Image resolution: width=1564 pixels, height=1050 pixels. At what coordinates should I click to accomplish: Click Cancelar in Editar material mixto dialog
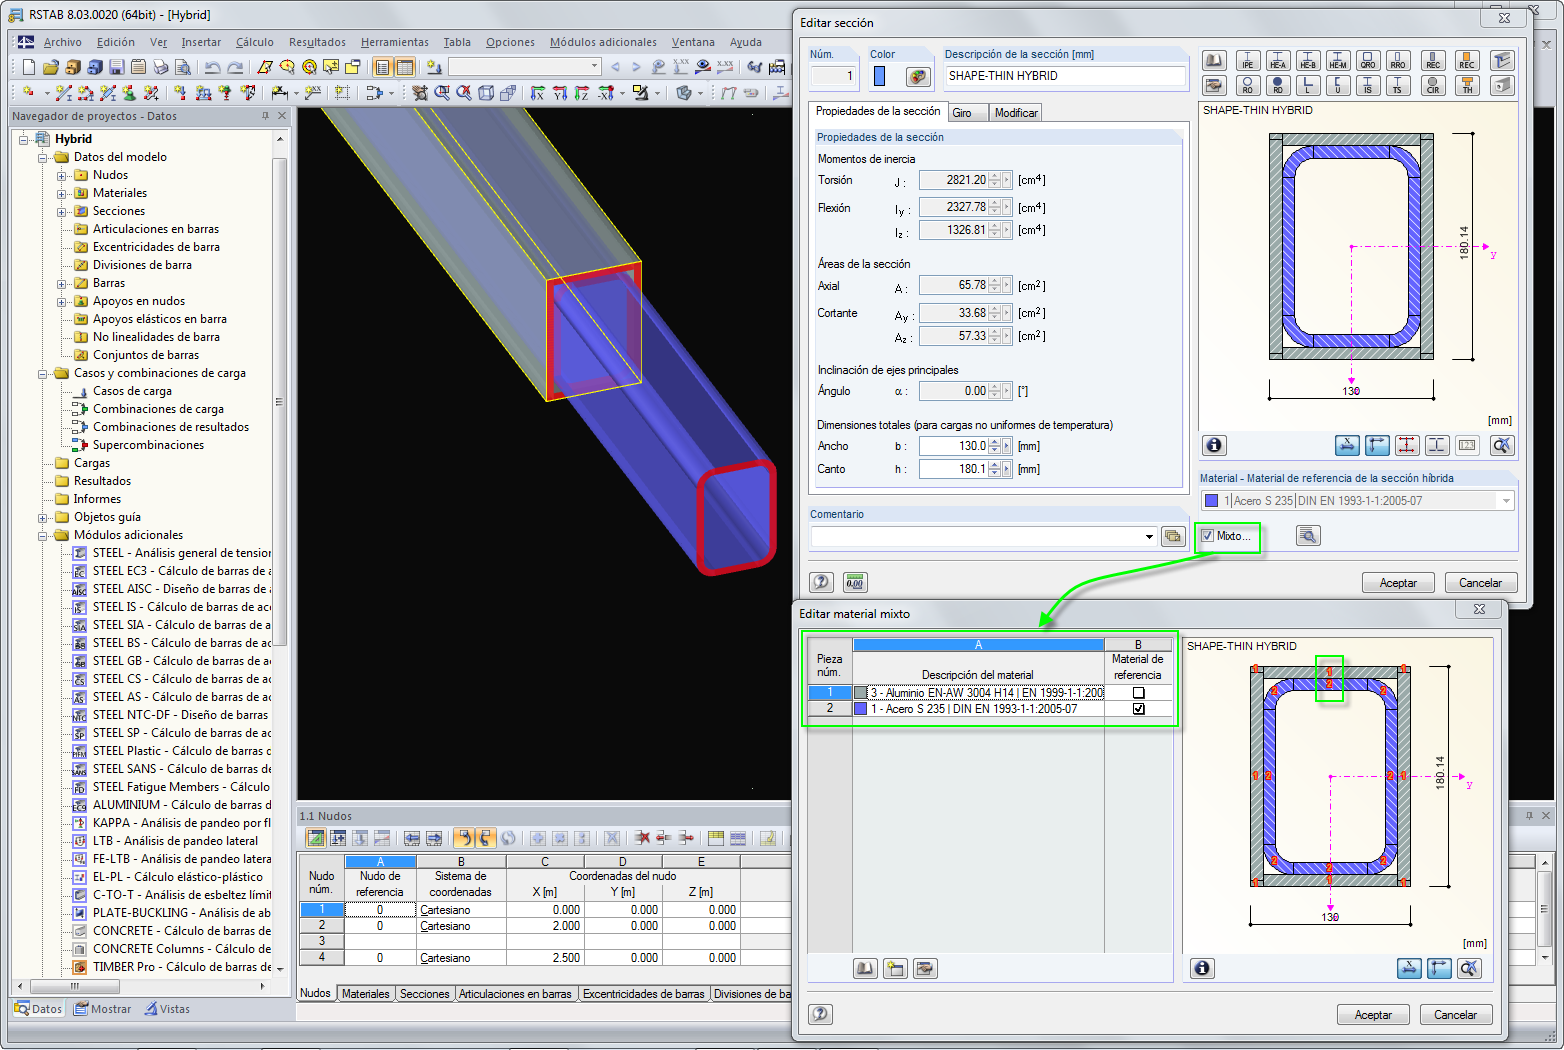coord(1455,1015)
